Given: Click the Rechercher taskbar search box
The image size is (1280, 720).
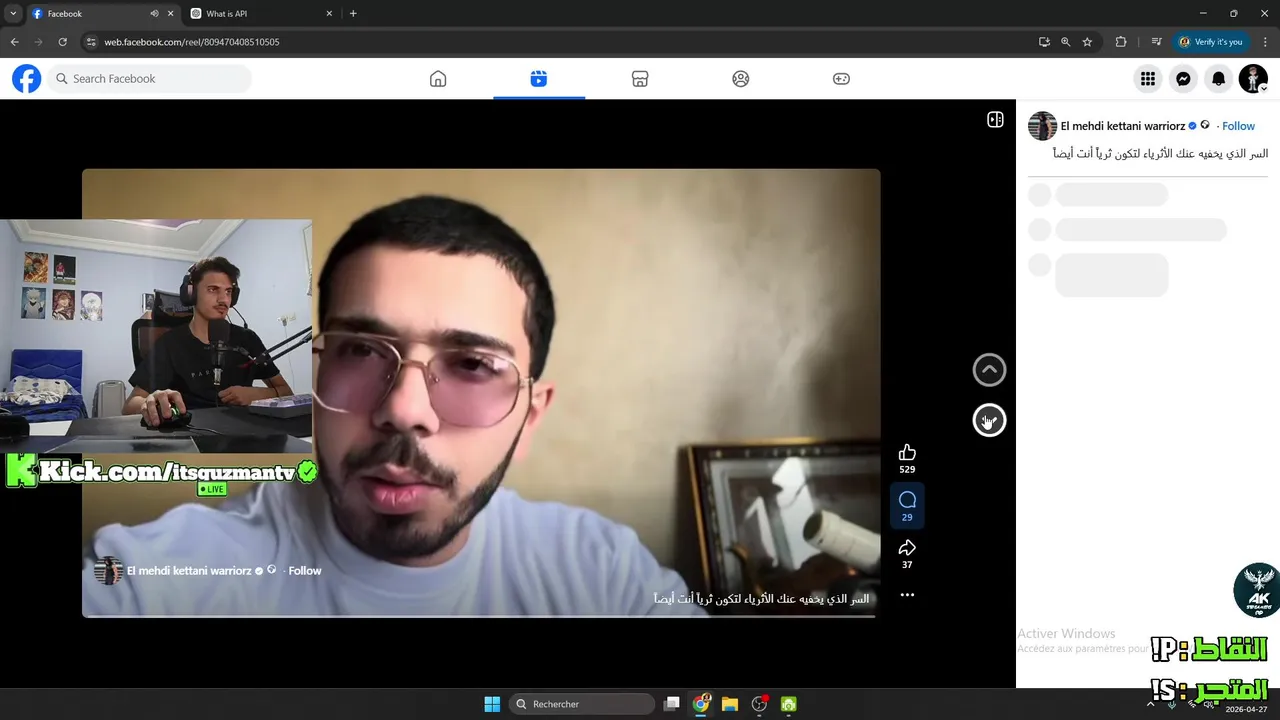Looking at the screenshot, I should (582, 704).
